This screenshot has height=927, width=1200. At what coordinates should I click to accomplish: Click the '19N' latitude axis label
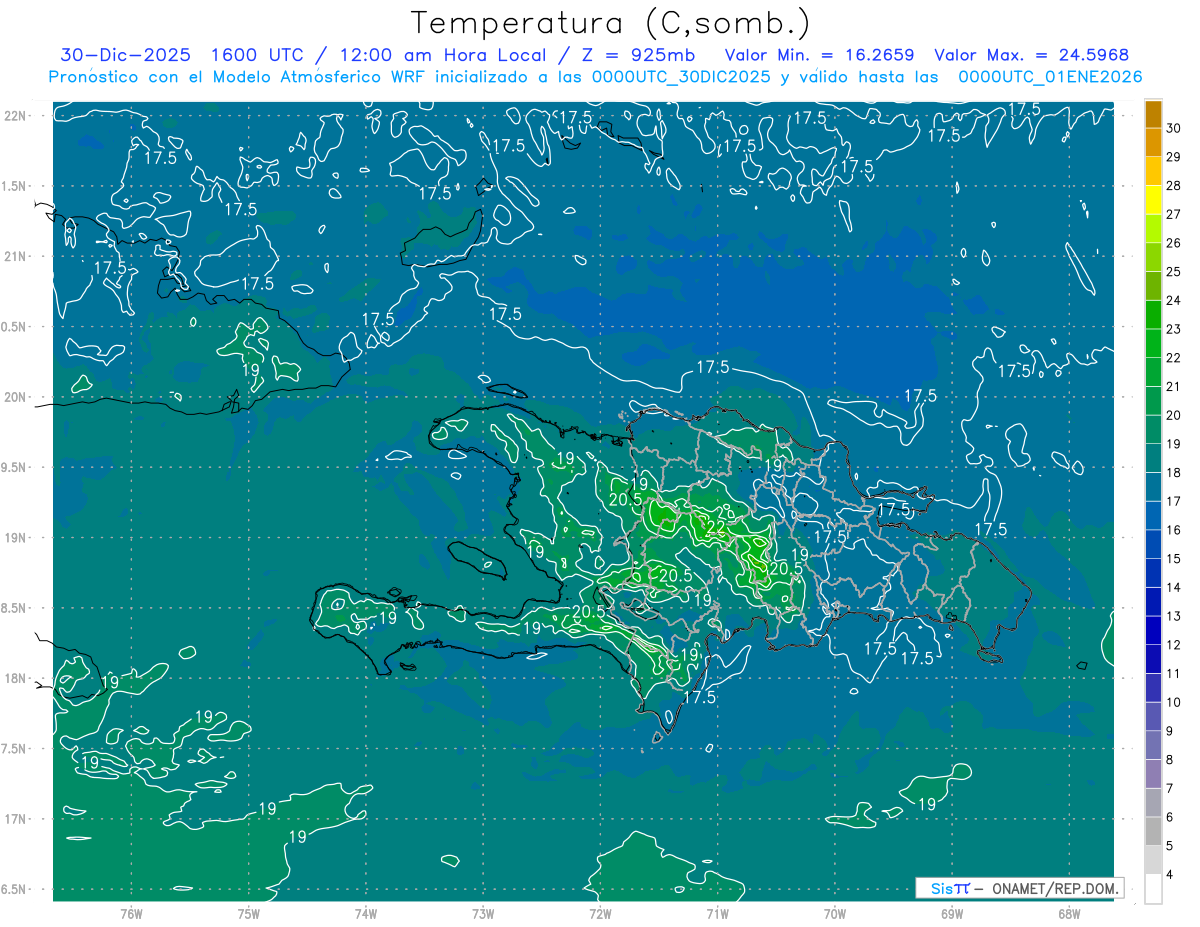[x=14, y=538]
